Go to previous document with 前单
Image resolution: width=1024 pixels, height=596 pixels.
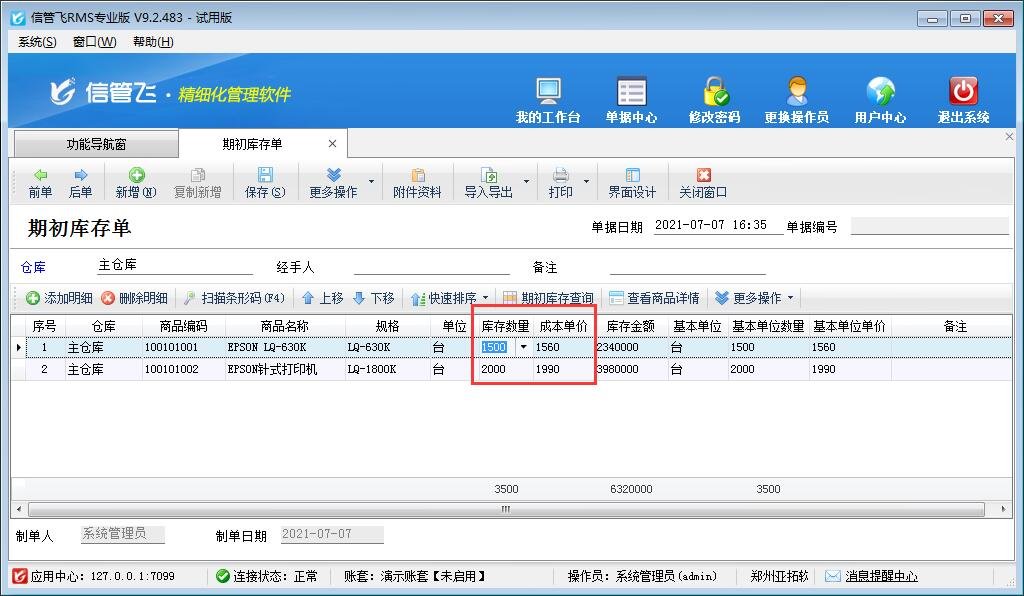pos(40,183)
